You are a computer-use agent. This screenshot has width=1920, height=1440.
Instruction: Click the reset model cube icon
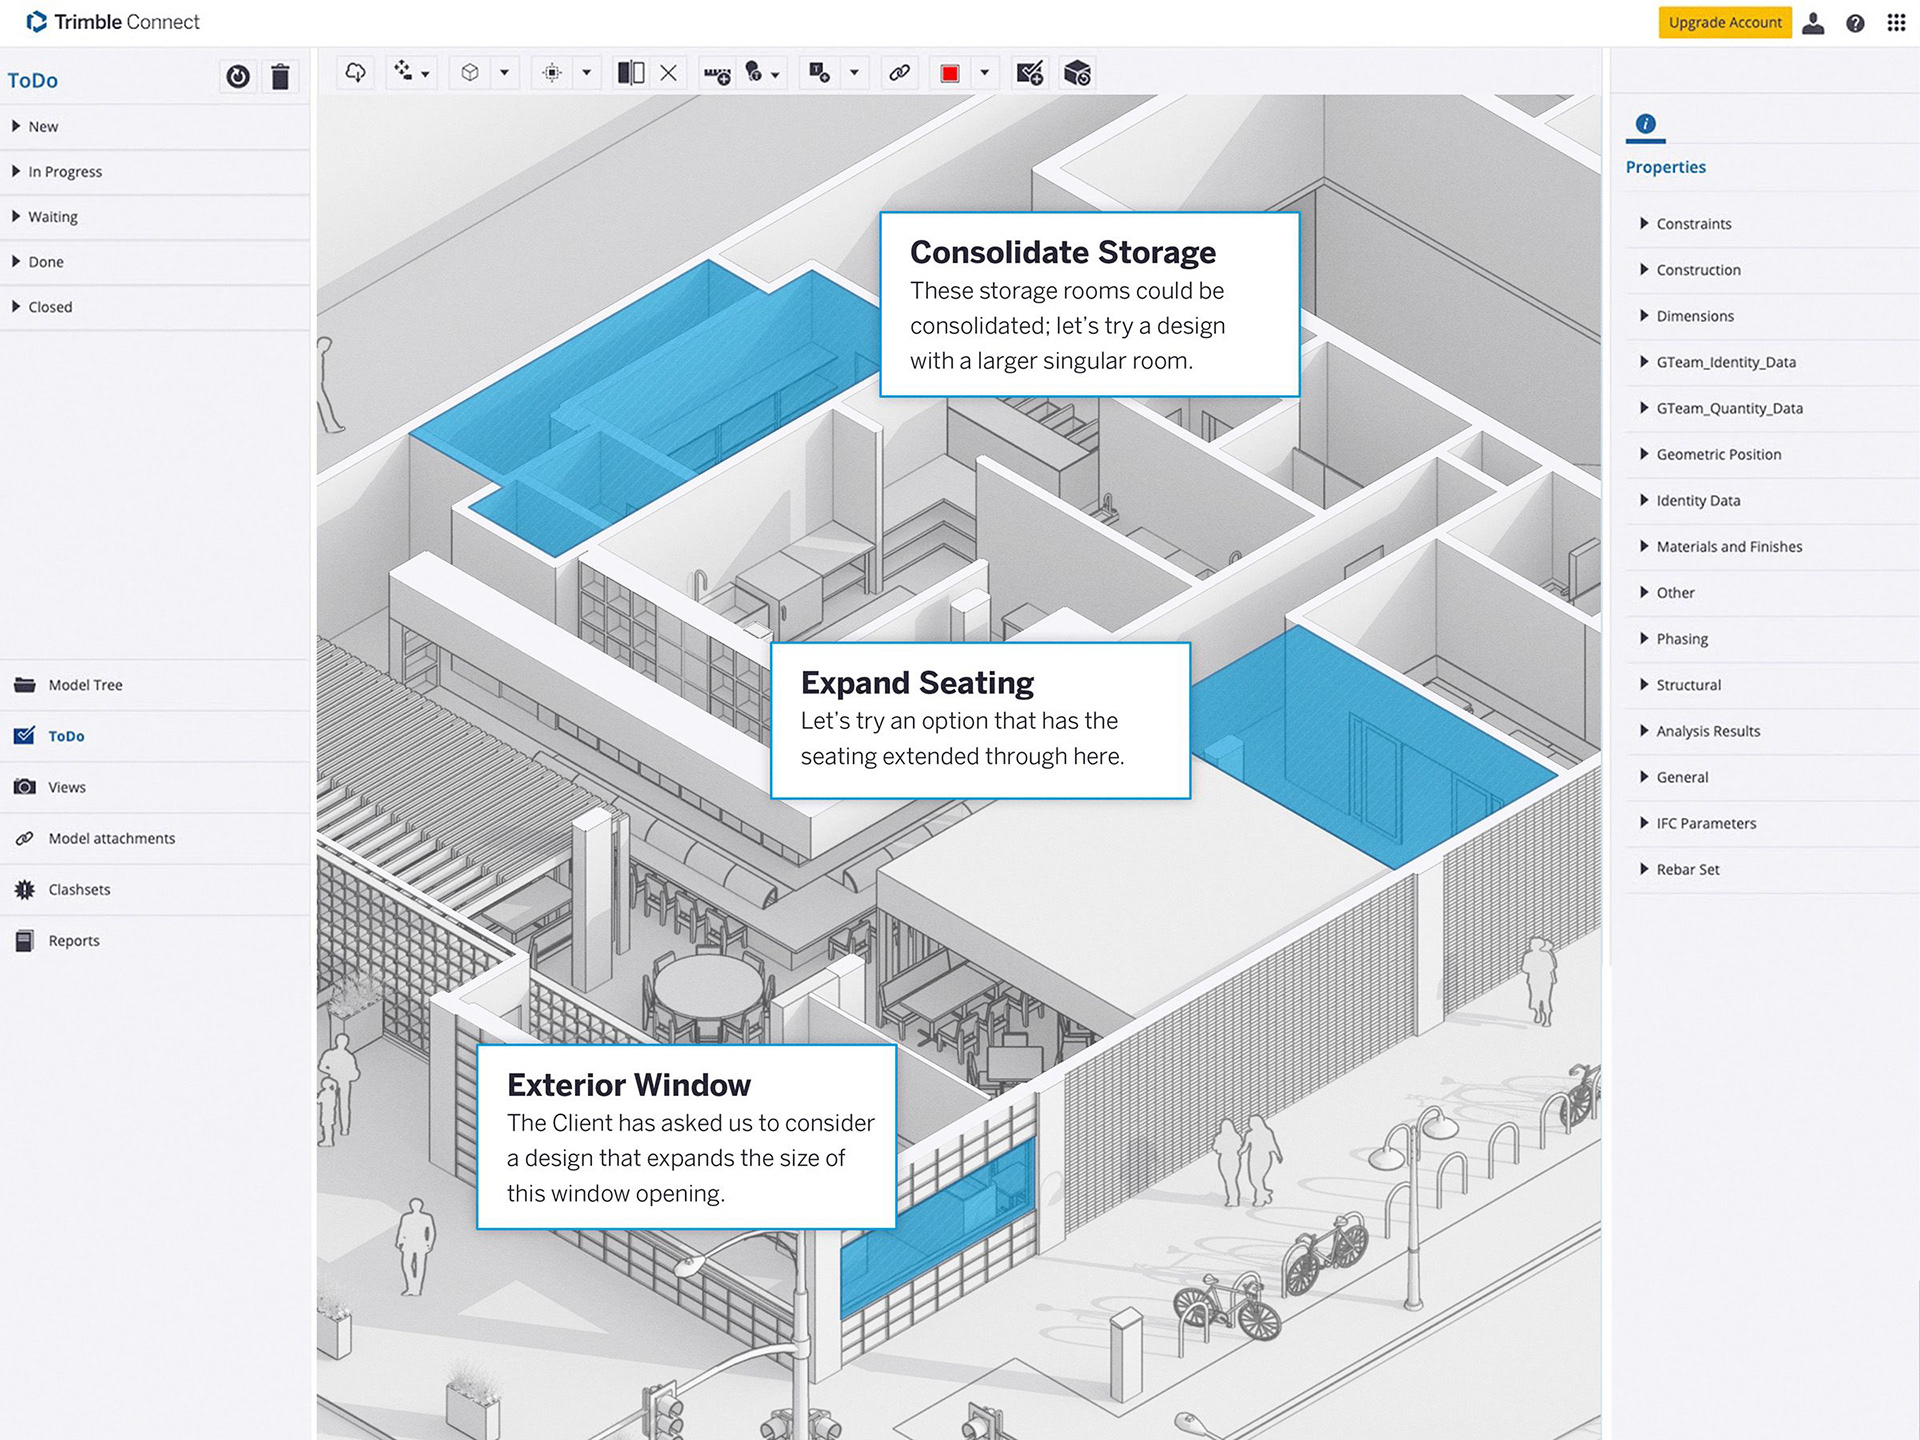point(1077,73)
